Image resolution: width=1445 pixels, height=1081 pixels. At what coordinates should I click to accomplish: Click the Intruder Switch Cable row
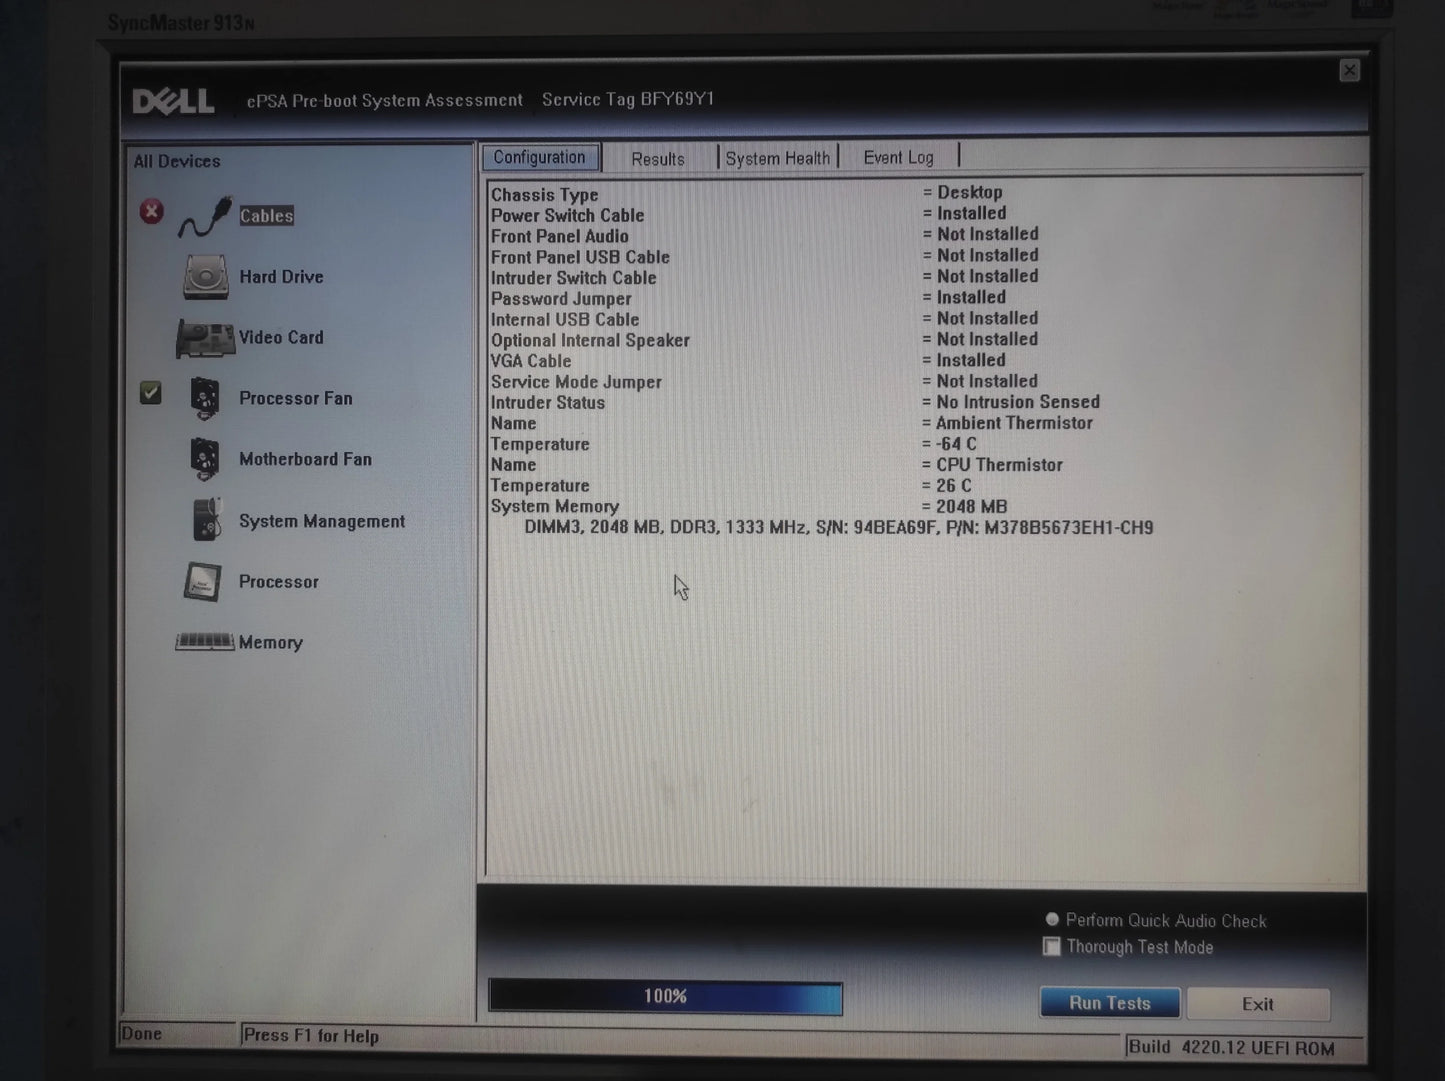pos(765,278)
